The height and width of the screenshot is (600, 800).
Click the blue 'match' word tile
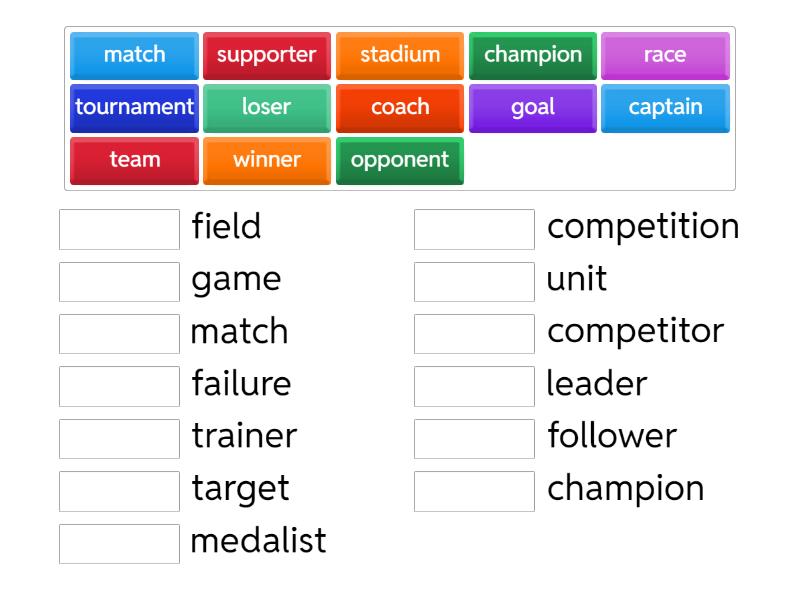point(134,55)
